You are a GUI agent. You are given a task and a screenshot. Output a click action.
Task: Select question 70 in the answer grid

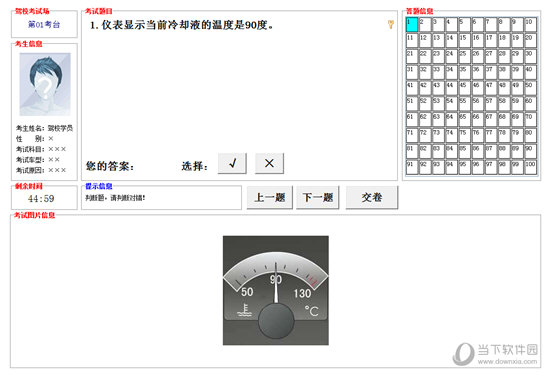click(x=530, y=120)
